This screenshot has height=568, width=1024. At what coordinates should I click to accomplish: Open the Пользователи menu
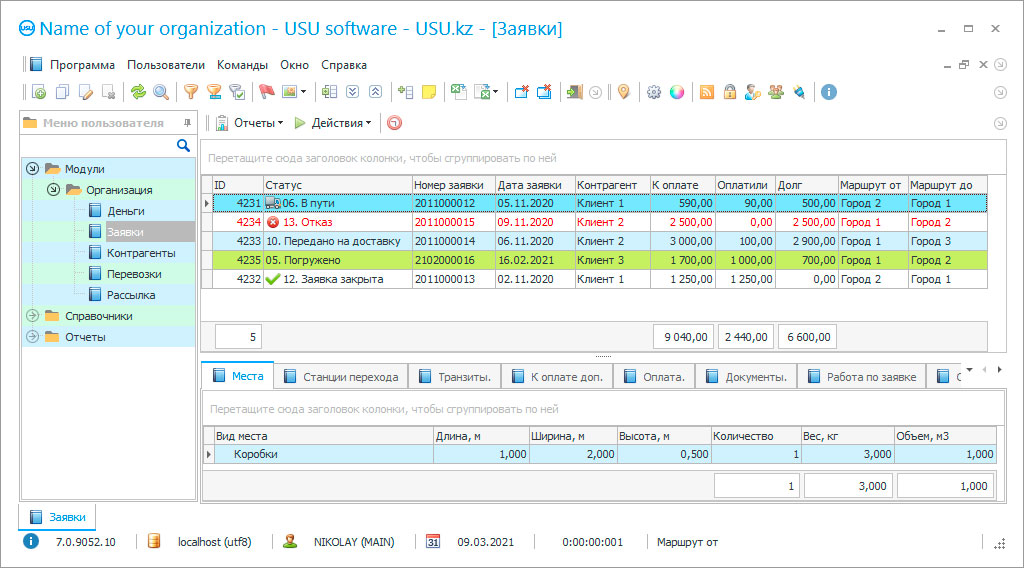click(166, 65)
